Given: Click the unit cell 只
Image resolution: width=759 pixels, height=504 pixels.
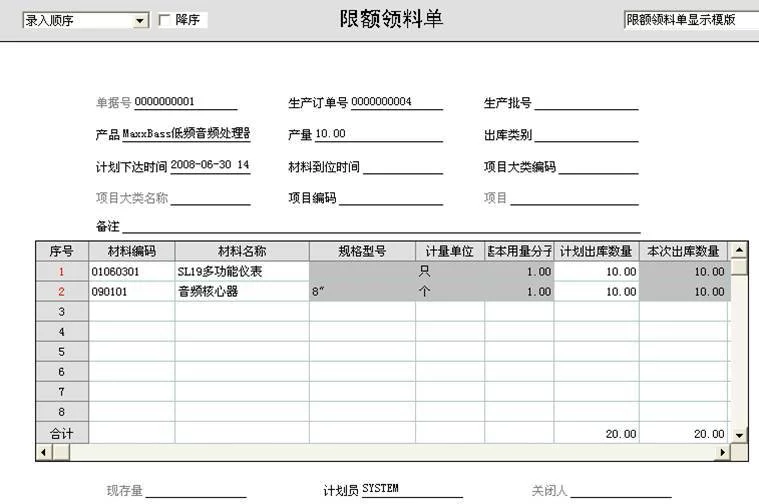Looking at the screenshot, I should [450, 272].
